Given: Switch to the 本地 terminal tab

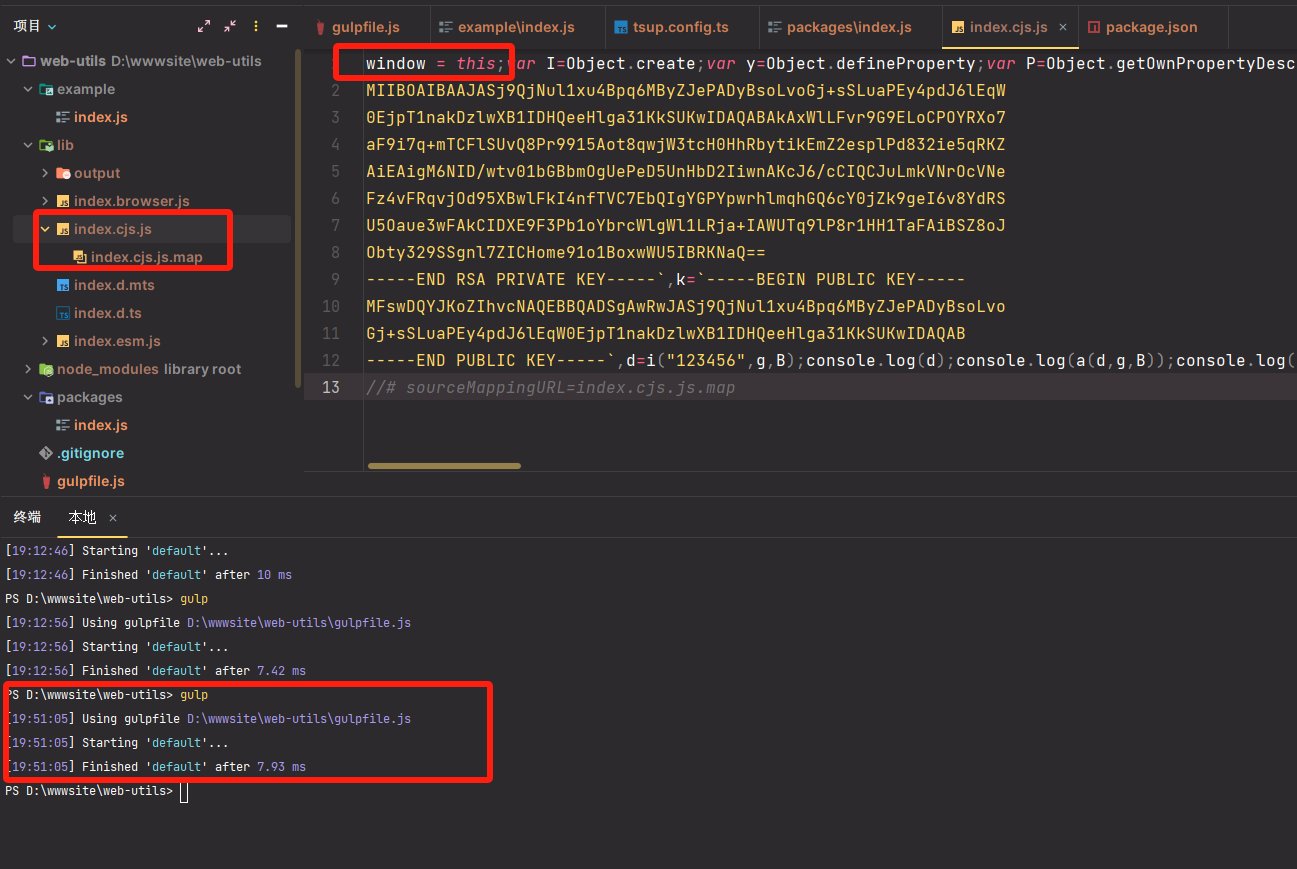Looking at the screenshot, I should [x=82, y=517].
